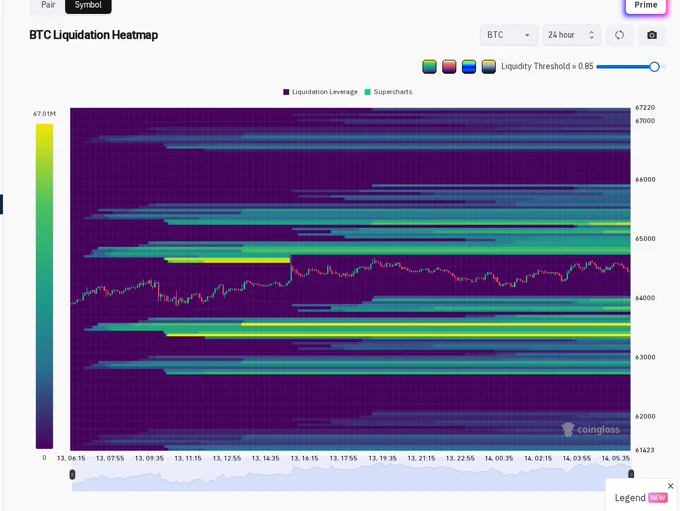Click the 62000 price axis label
The width and height of the screenshot is (680, 511).
coord(645,416)
